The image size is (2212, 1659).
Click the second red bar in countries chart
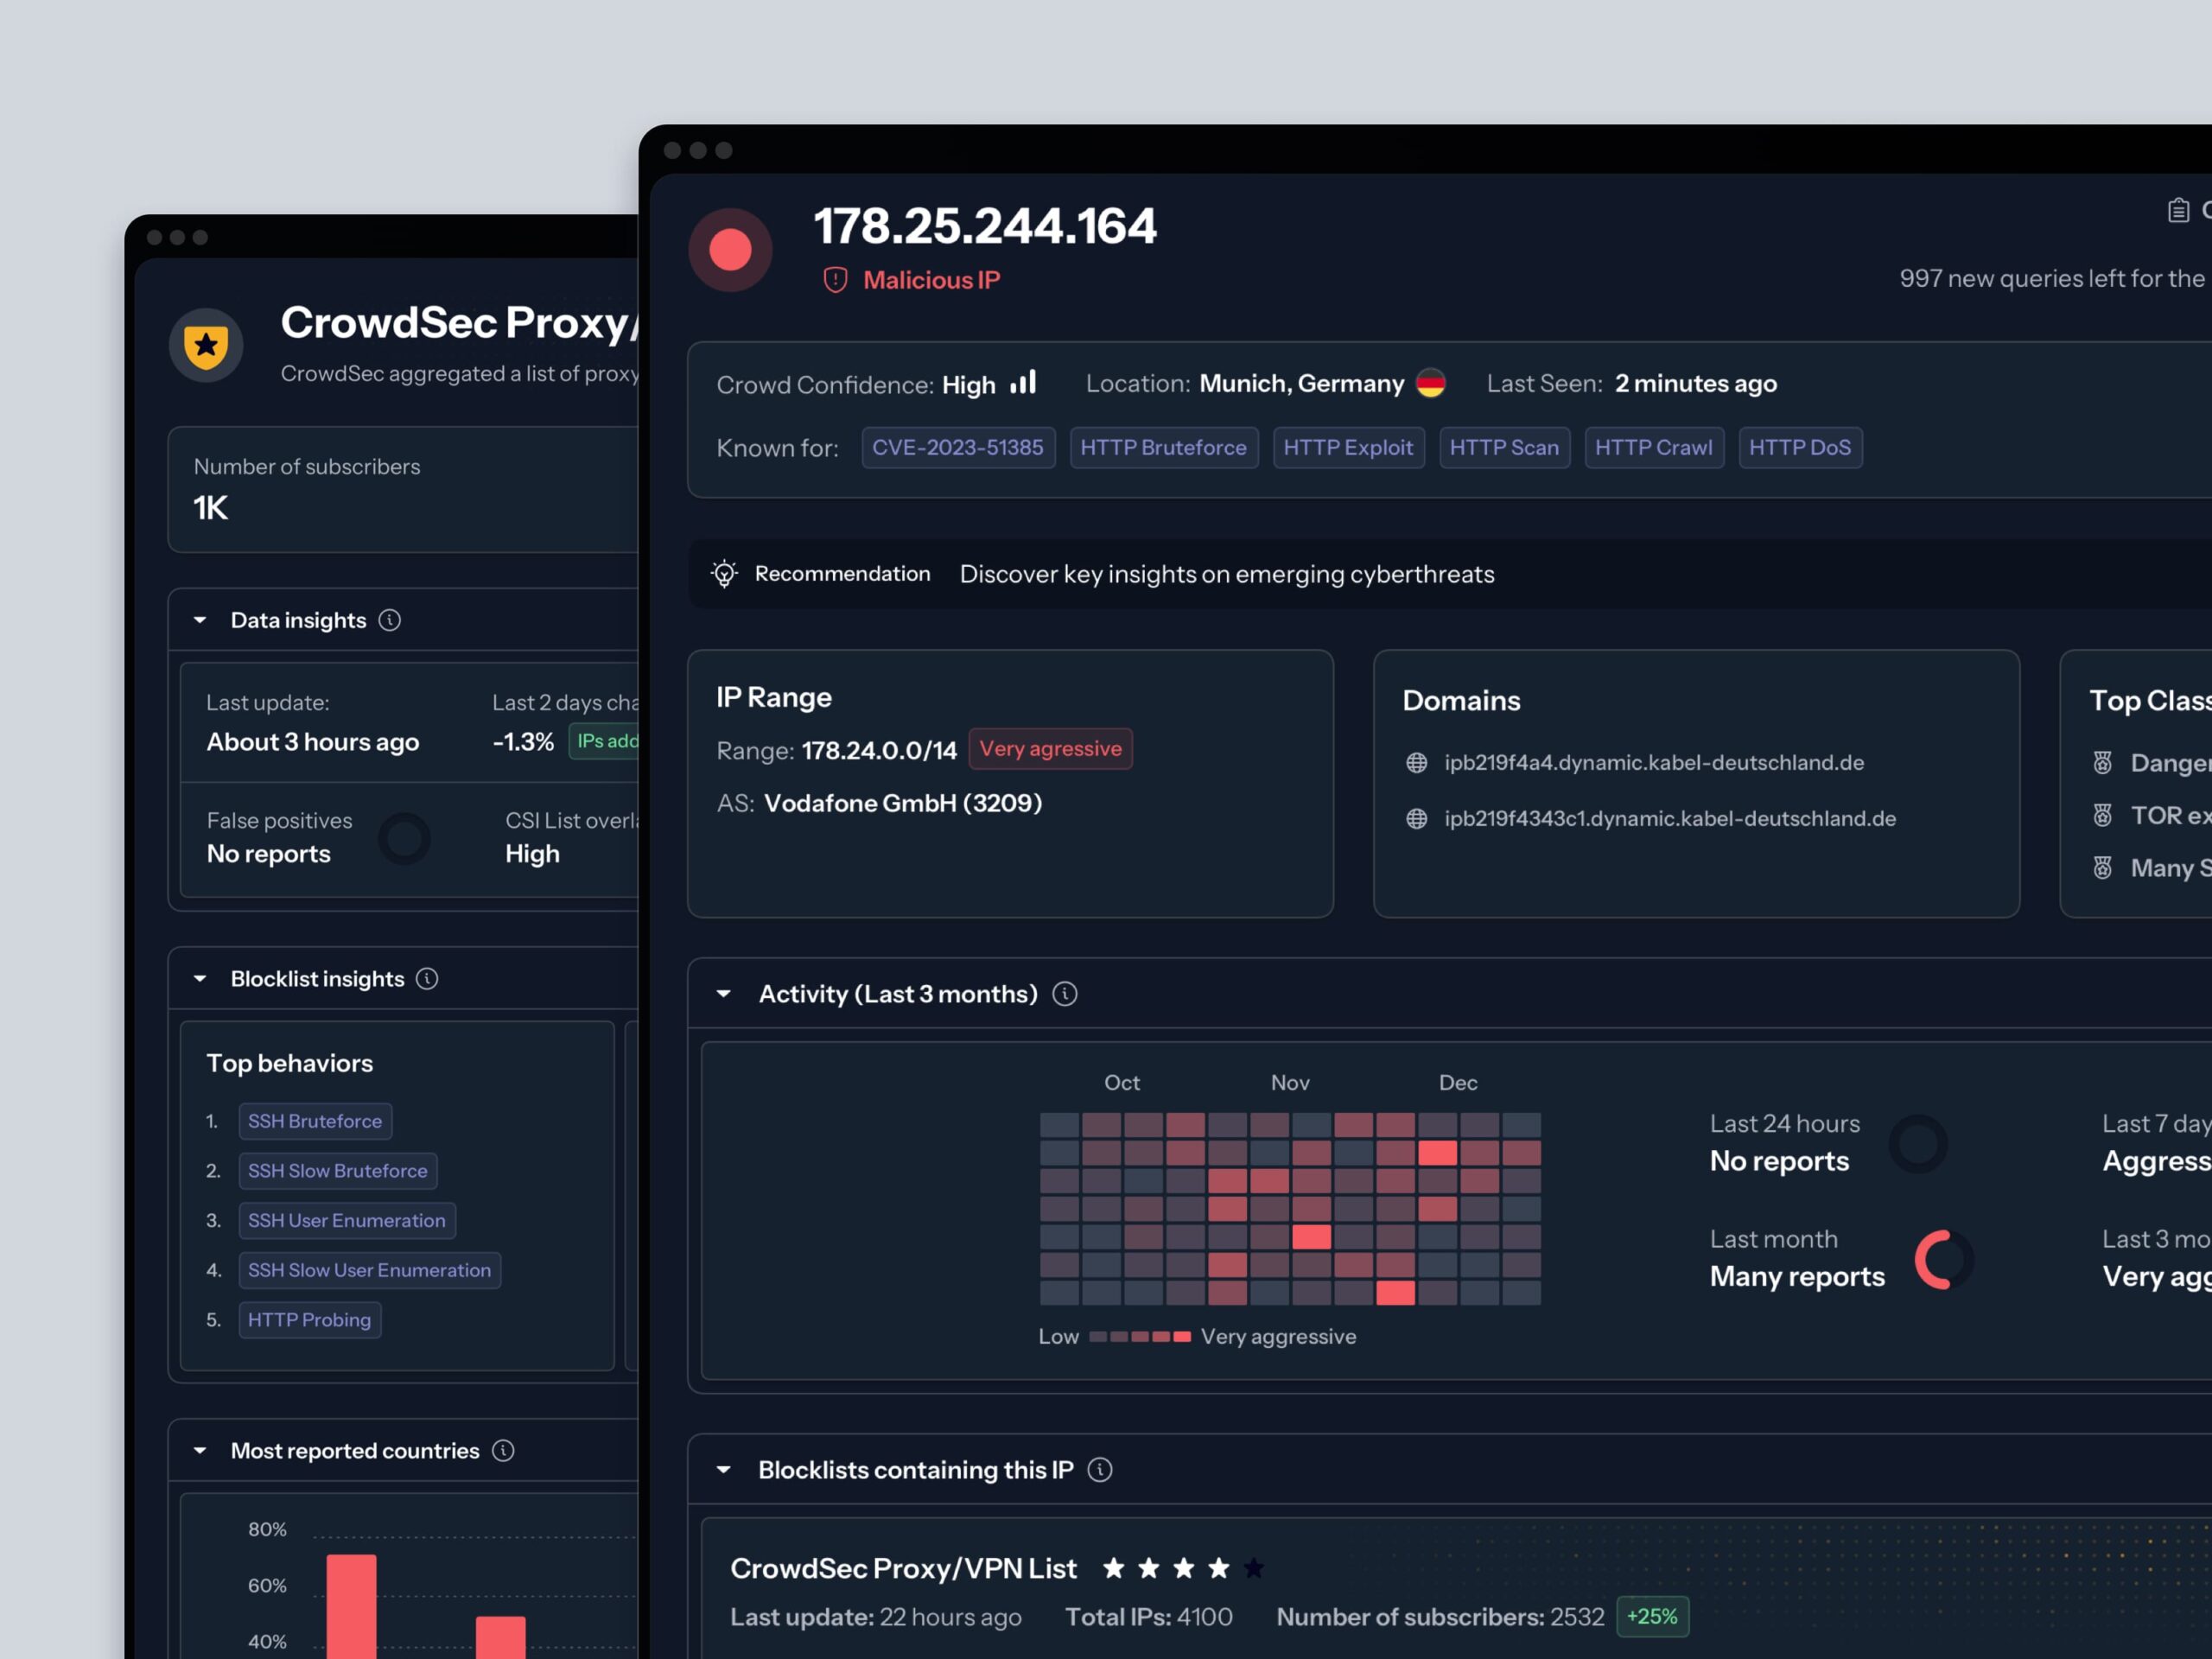pos(501,1637)
